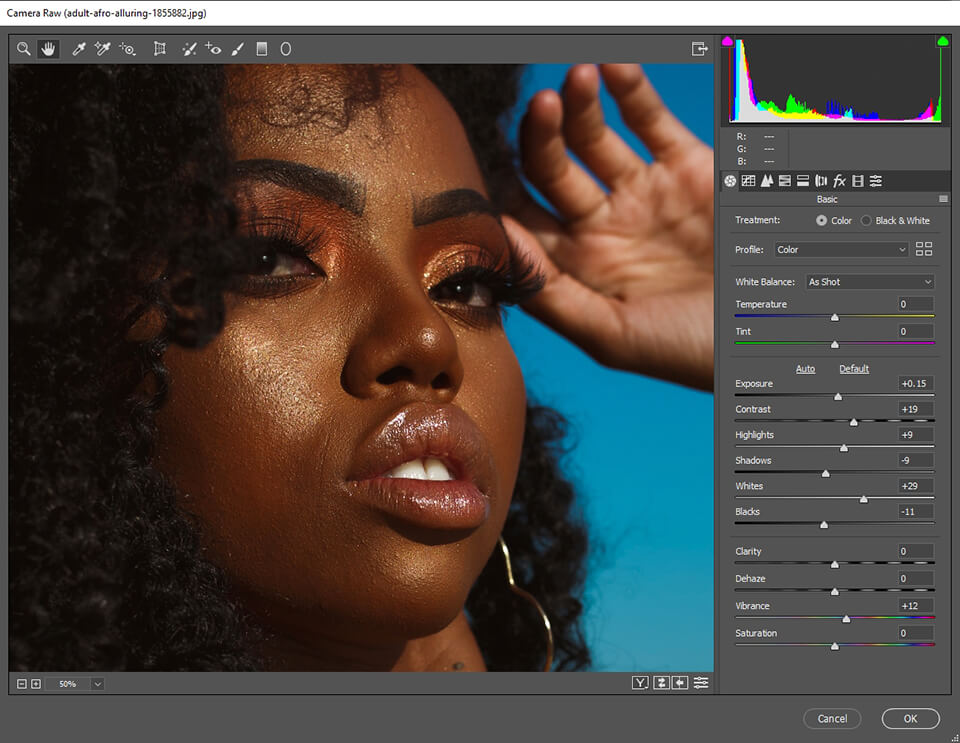
Task: Select the Radial Filter tool
Action: 285,48
